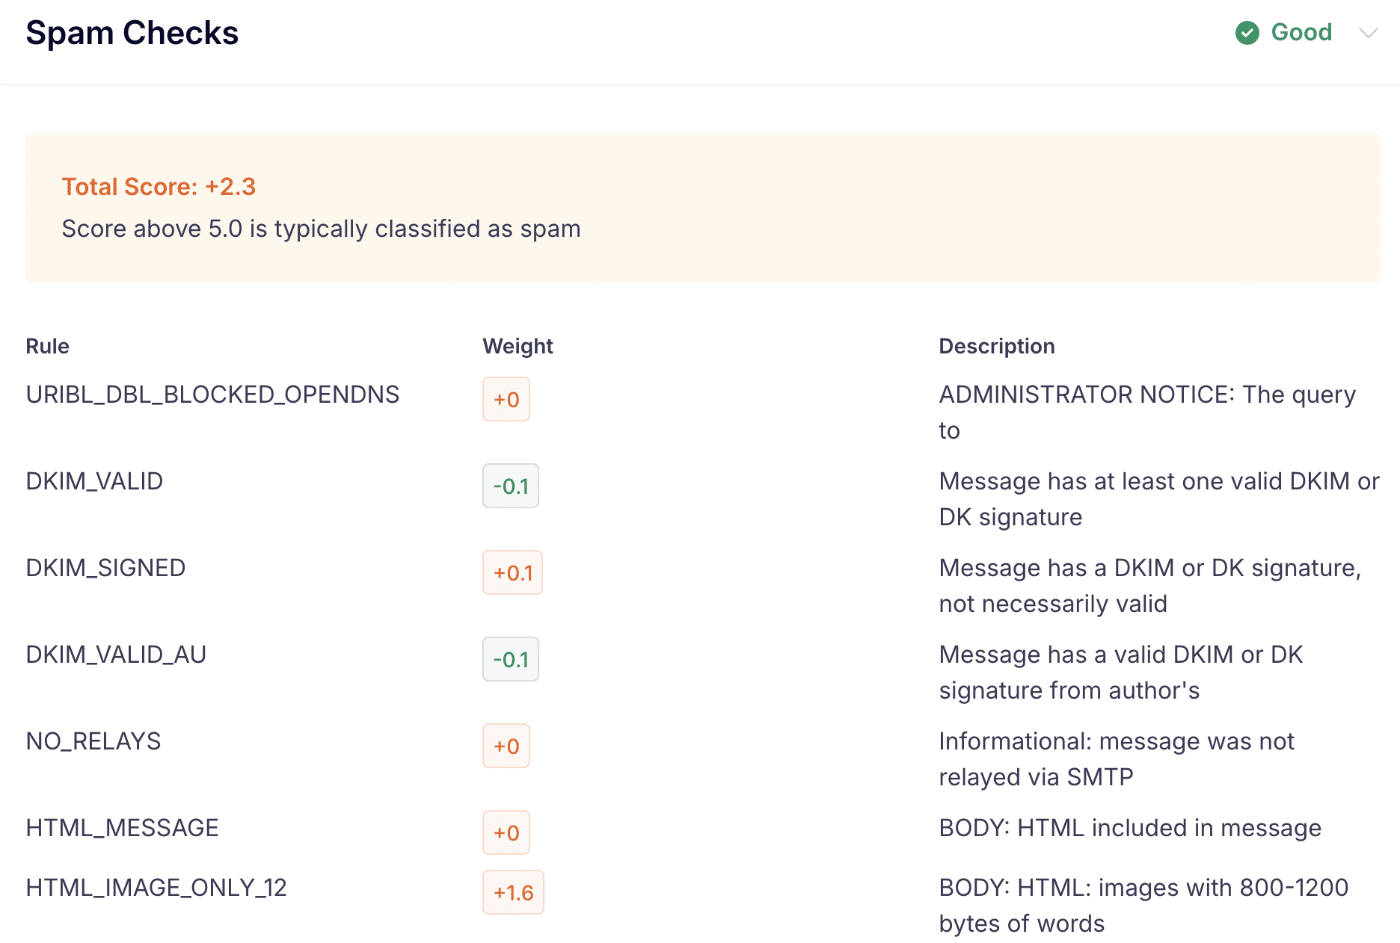The image size is (1400, 943).
Task: Collapse the Spam Checks section chevron
Action: [1368, 33]
